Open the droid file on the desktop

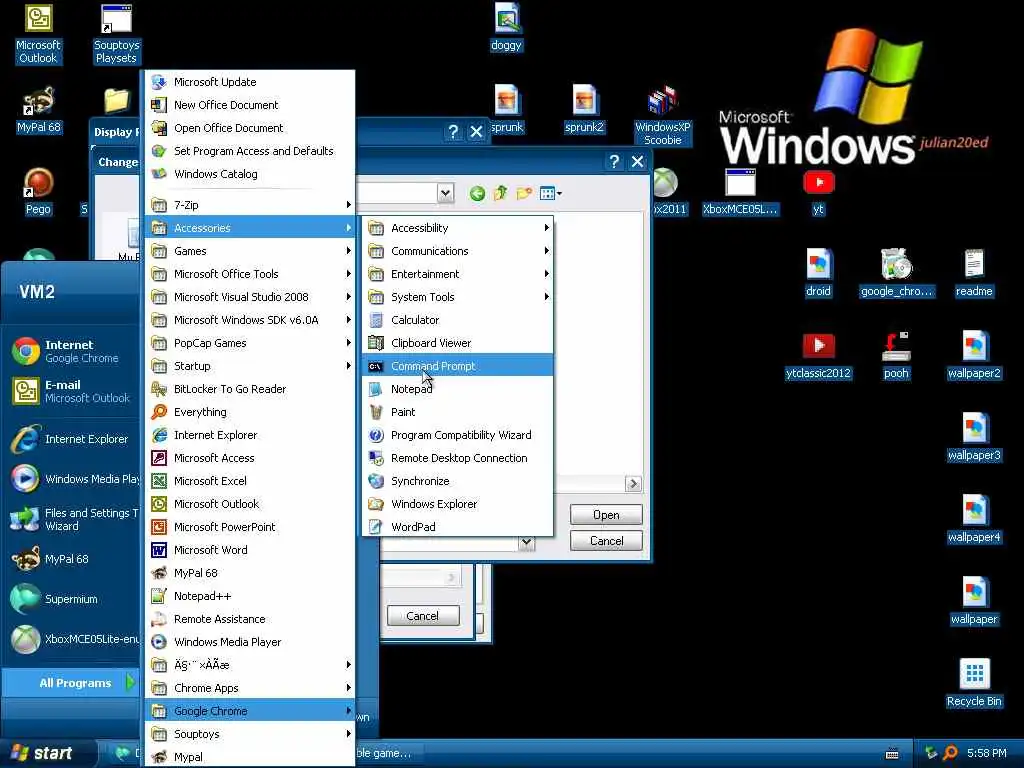[x=818, y=273]
